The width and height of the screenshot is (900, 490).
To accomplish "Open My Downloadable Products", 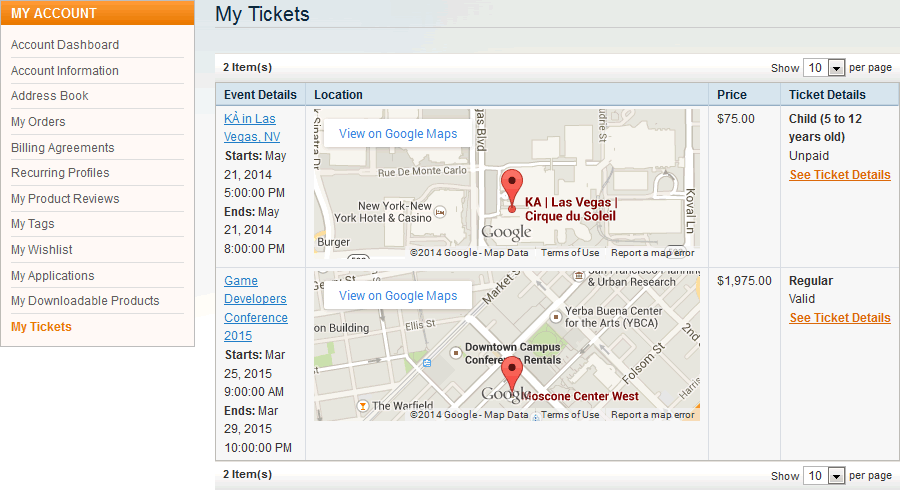I will (x=85, y=301).
